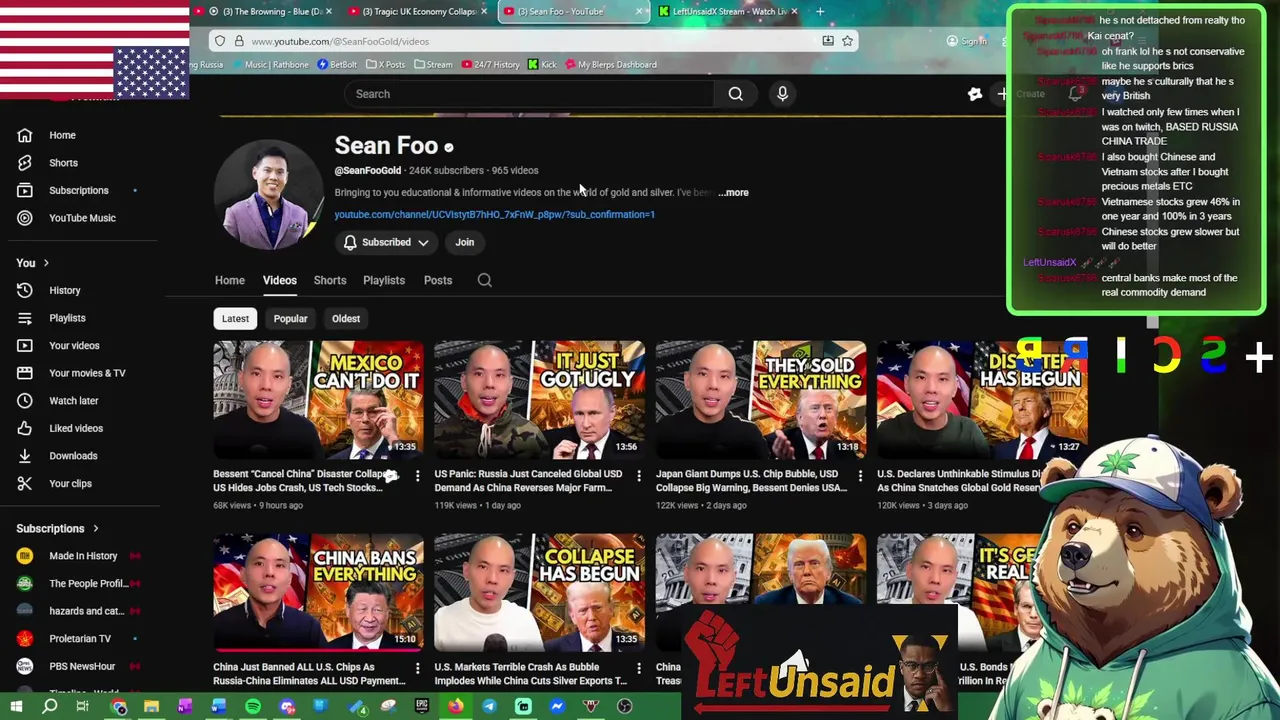Open options for U.S. Markets Terrible Crash video
The image size is (1280, 720).
coord(639,668)
